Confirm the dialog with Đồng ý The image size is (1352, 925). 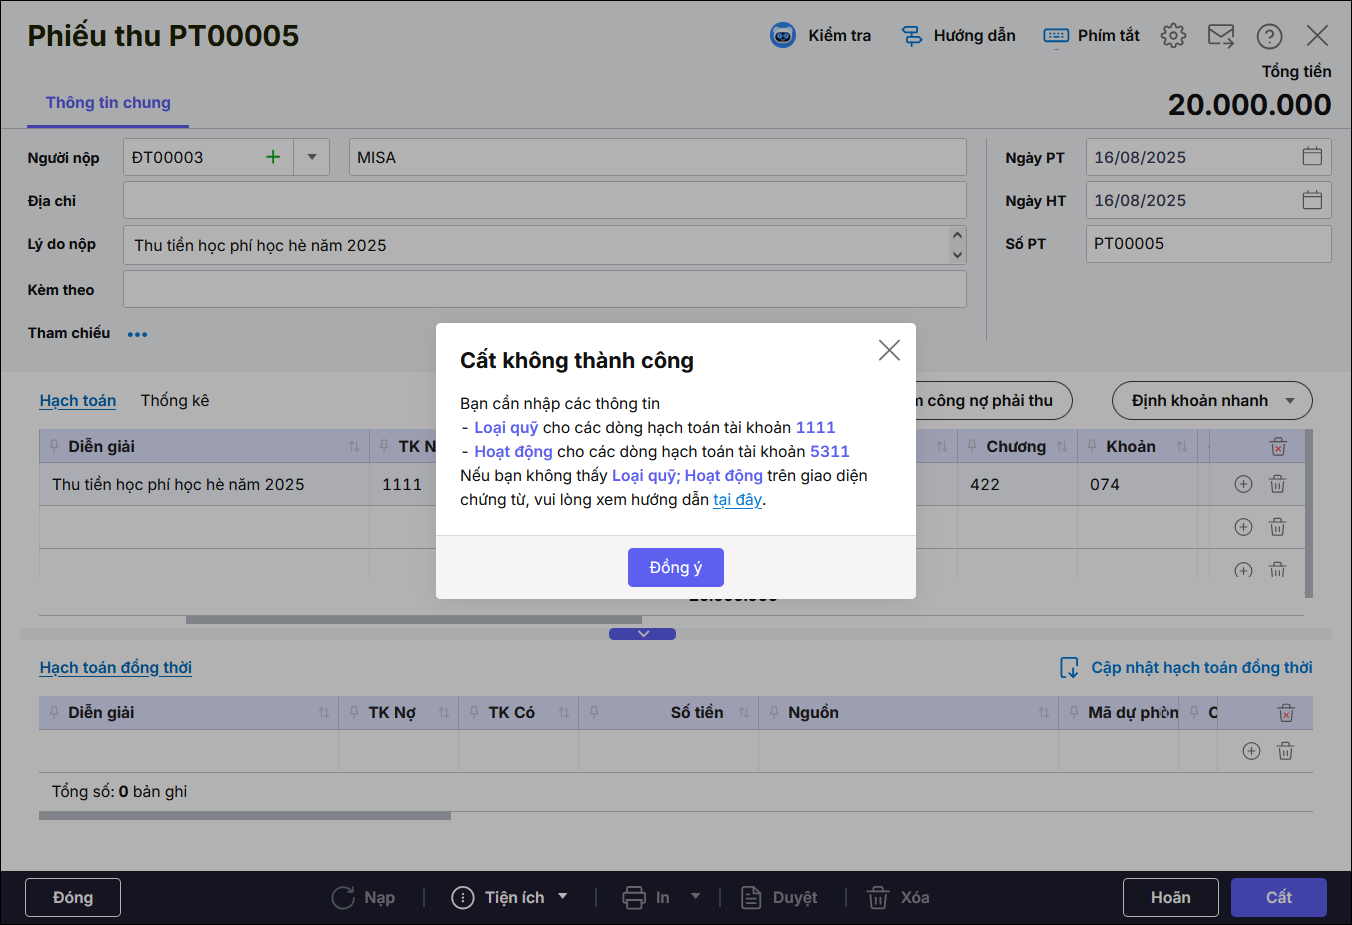[675, 567]
